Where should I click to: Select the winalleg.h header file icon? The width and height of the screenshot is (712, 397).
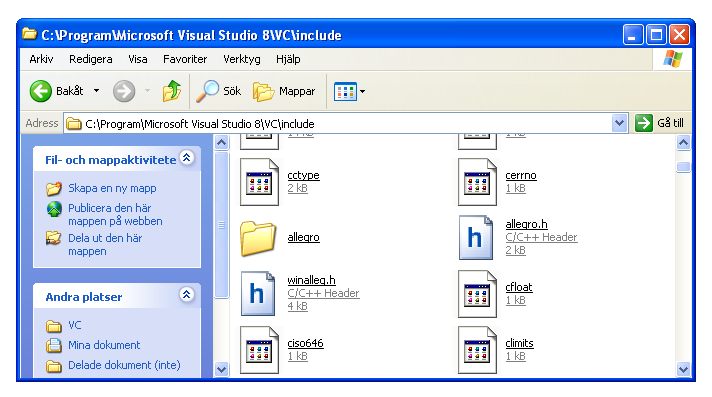click(257, 293)
